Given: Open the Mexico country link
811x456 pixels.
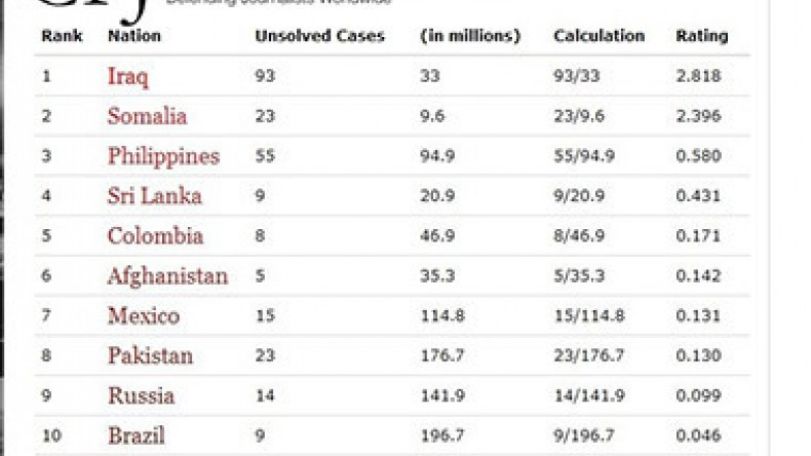Looking at the screenshot, I should (143, 316).
